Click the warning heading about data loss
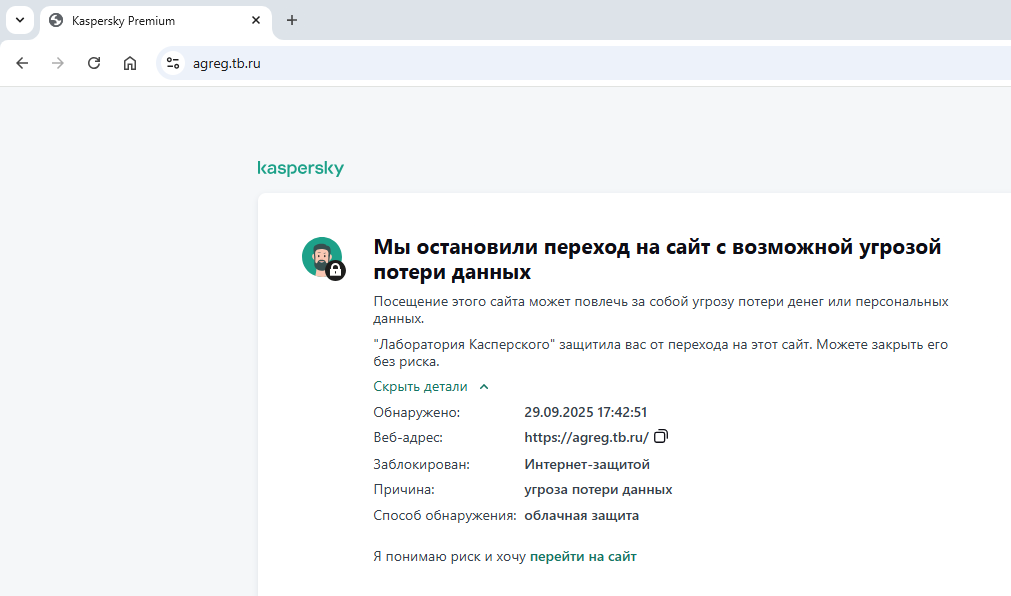Image resolution: width=1011 pixels, height=596 pixels. click(x=657, y=259)
